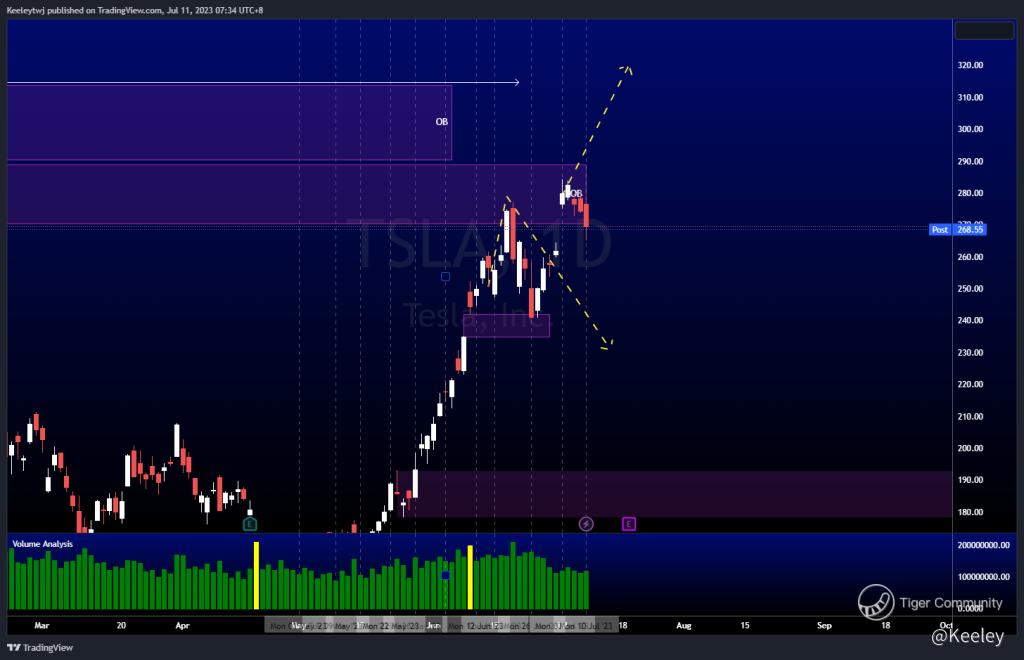Image resolution: width=1024 pixels, height=660 pixels.
Task: Click the 200000000.00 volume axis label
Action: (x=984, y=545)
